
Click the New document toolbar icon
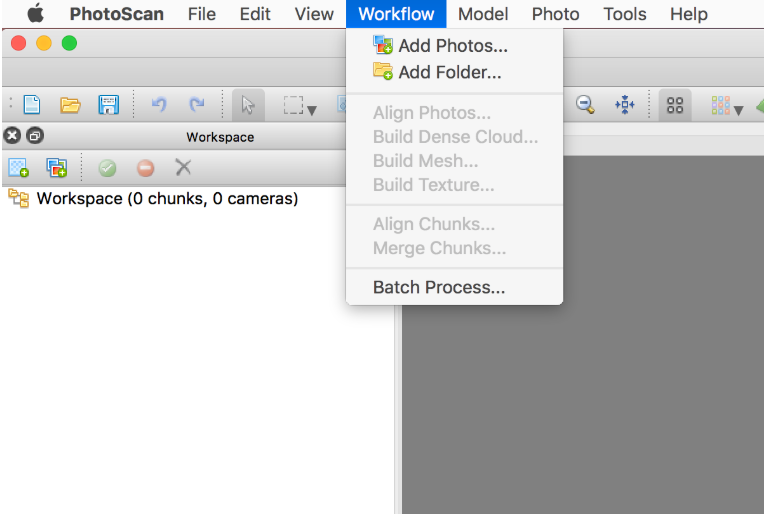[x=32, y=105]
